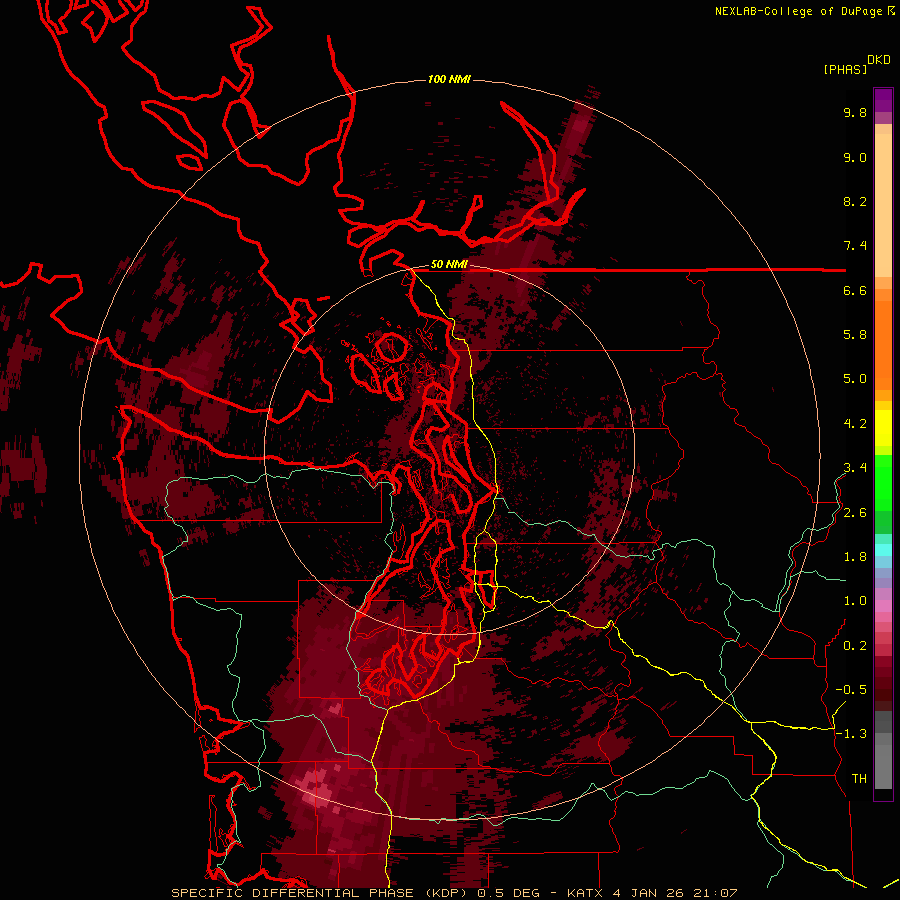The image size is (900, 900).
Task: Click the -1.3 scale value
Action: 851,734
